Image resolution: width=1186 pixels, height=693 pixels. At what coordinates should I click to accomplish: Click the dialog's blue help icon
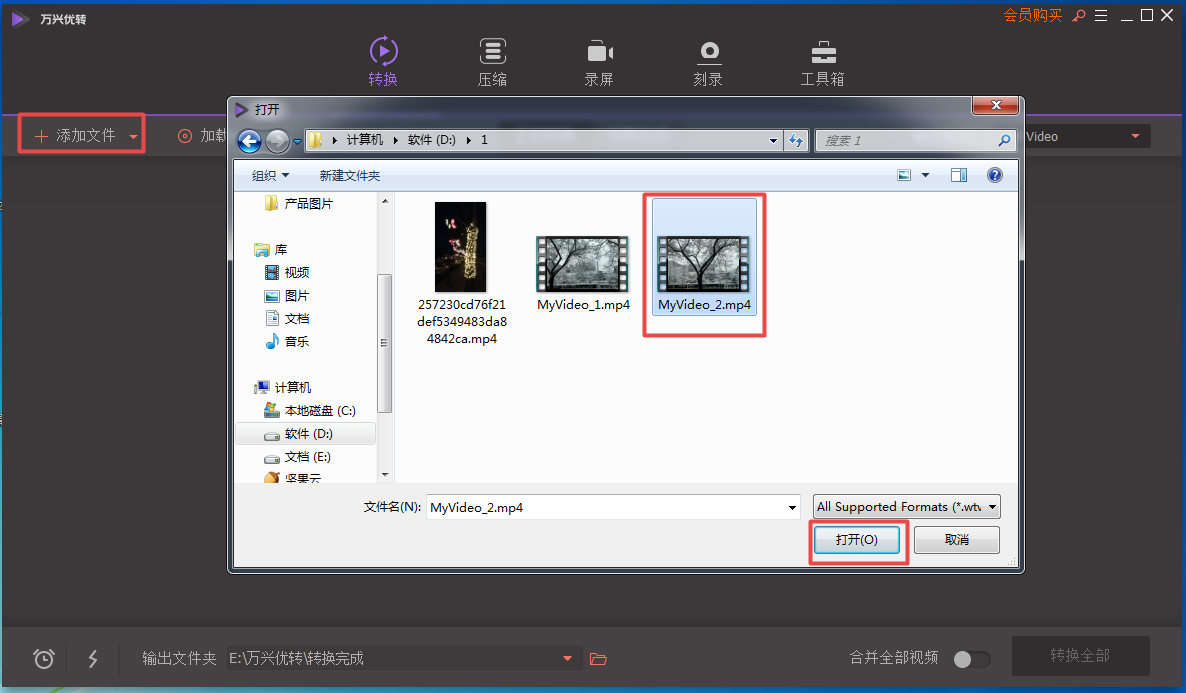tap(994, 175)
